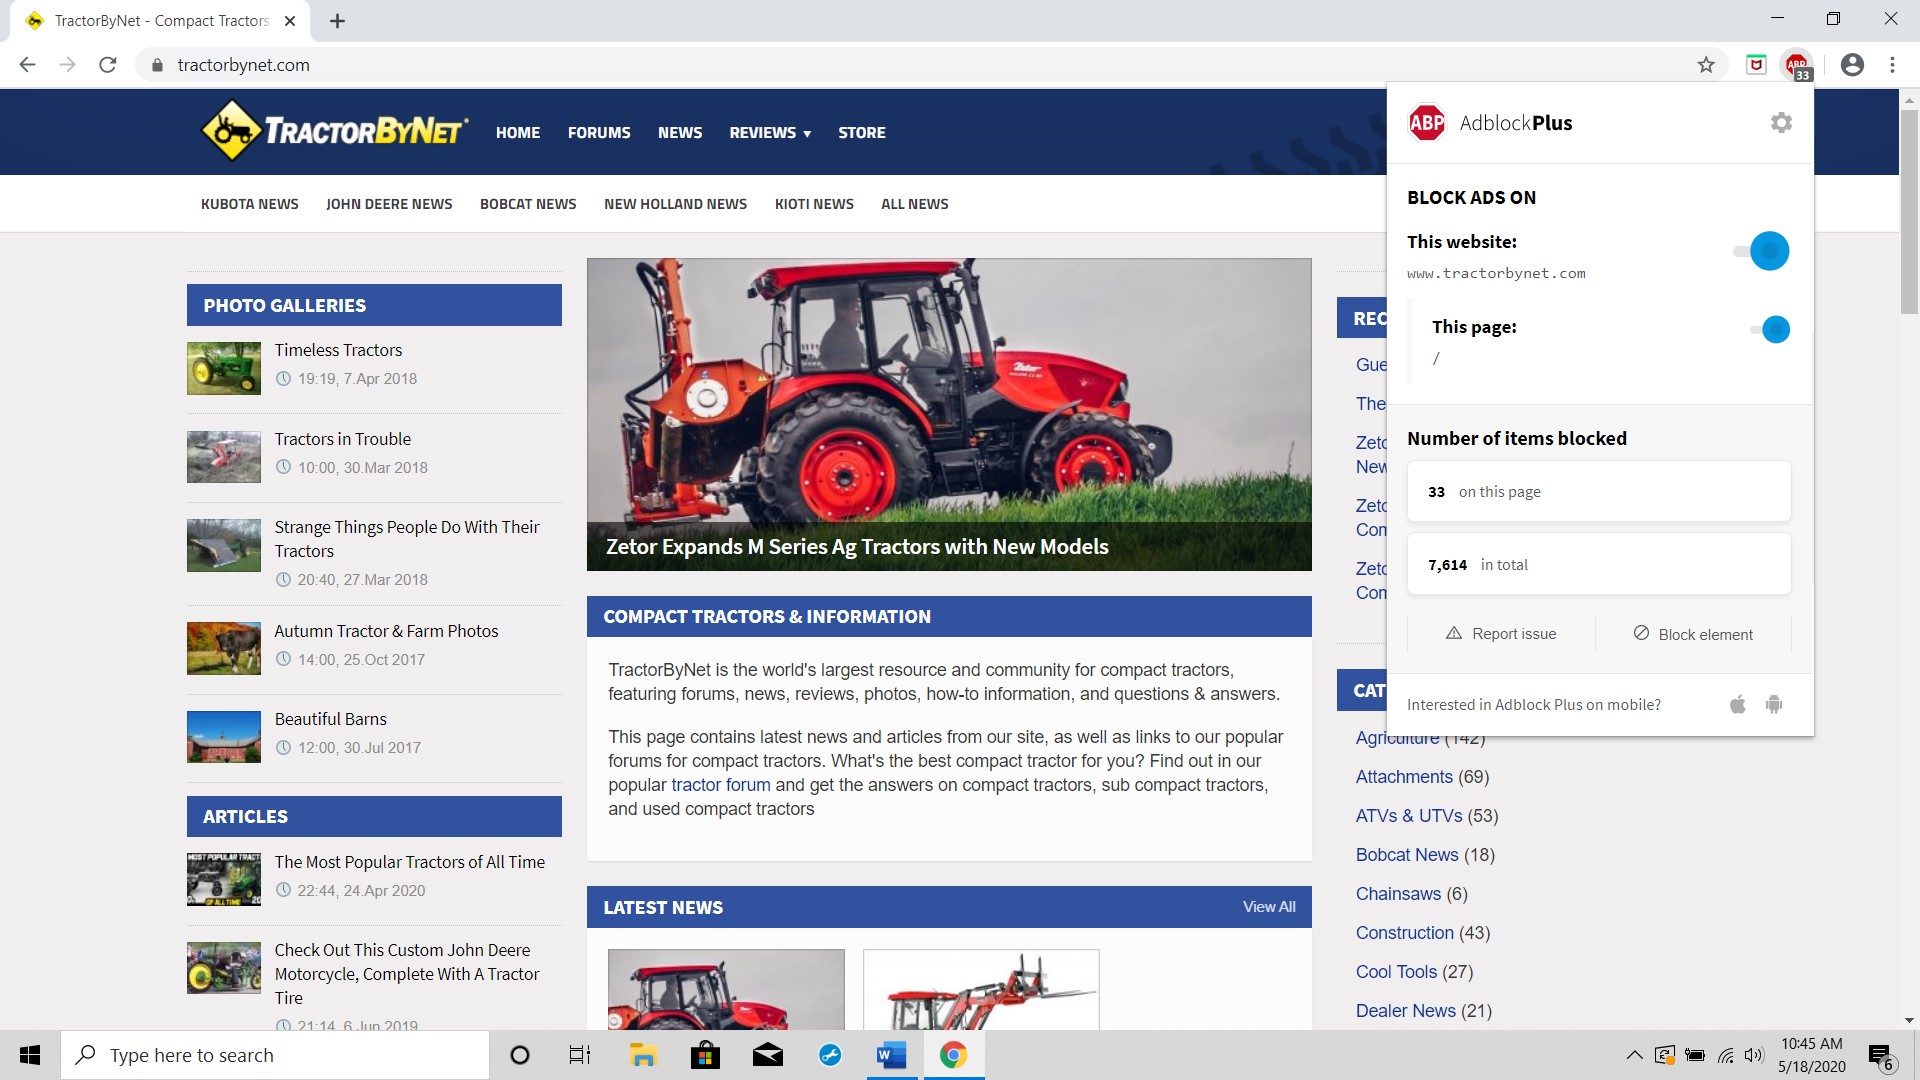Screen dimensions: 1920x1080
Task: Open the FORUMS nav item
Action: (x=599, y=133)
